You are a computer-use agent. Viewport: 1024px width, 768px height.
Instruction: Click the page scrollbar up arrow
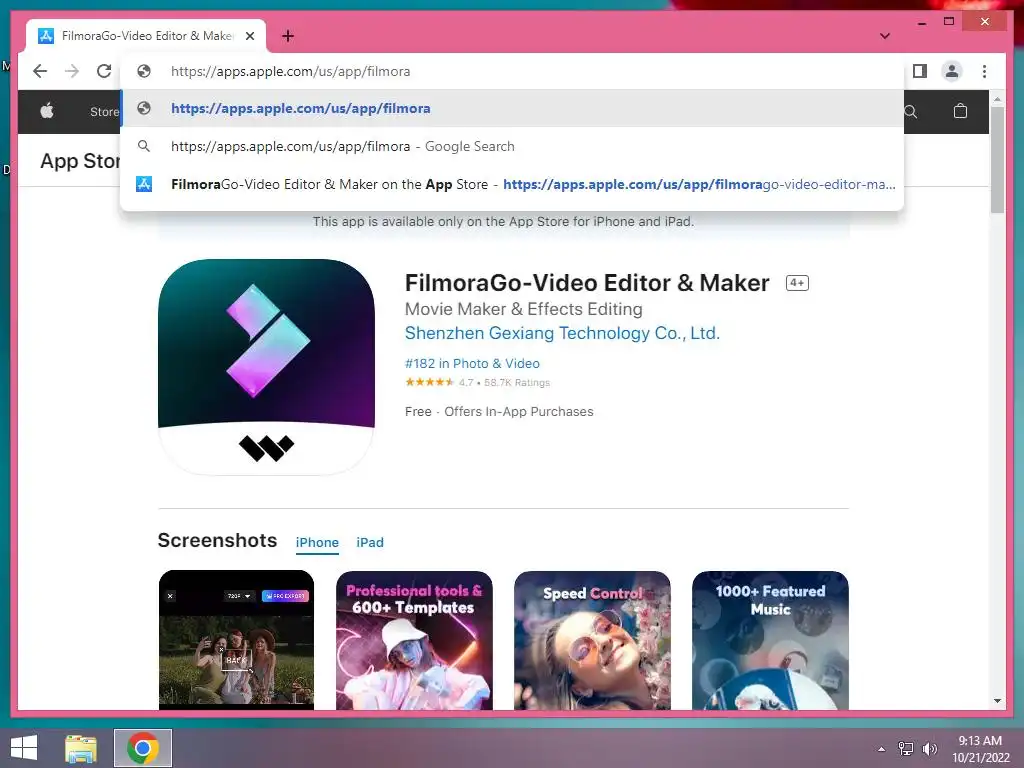pos(997,99)
